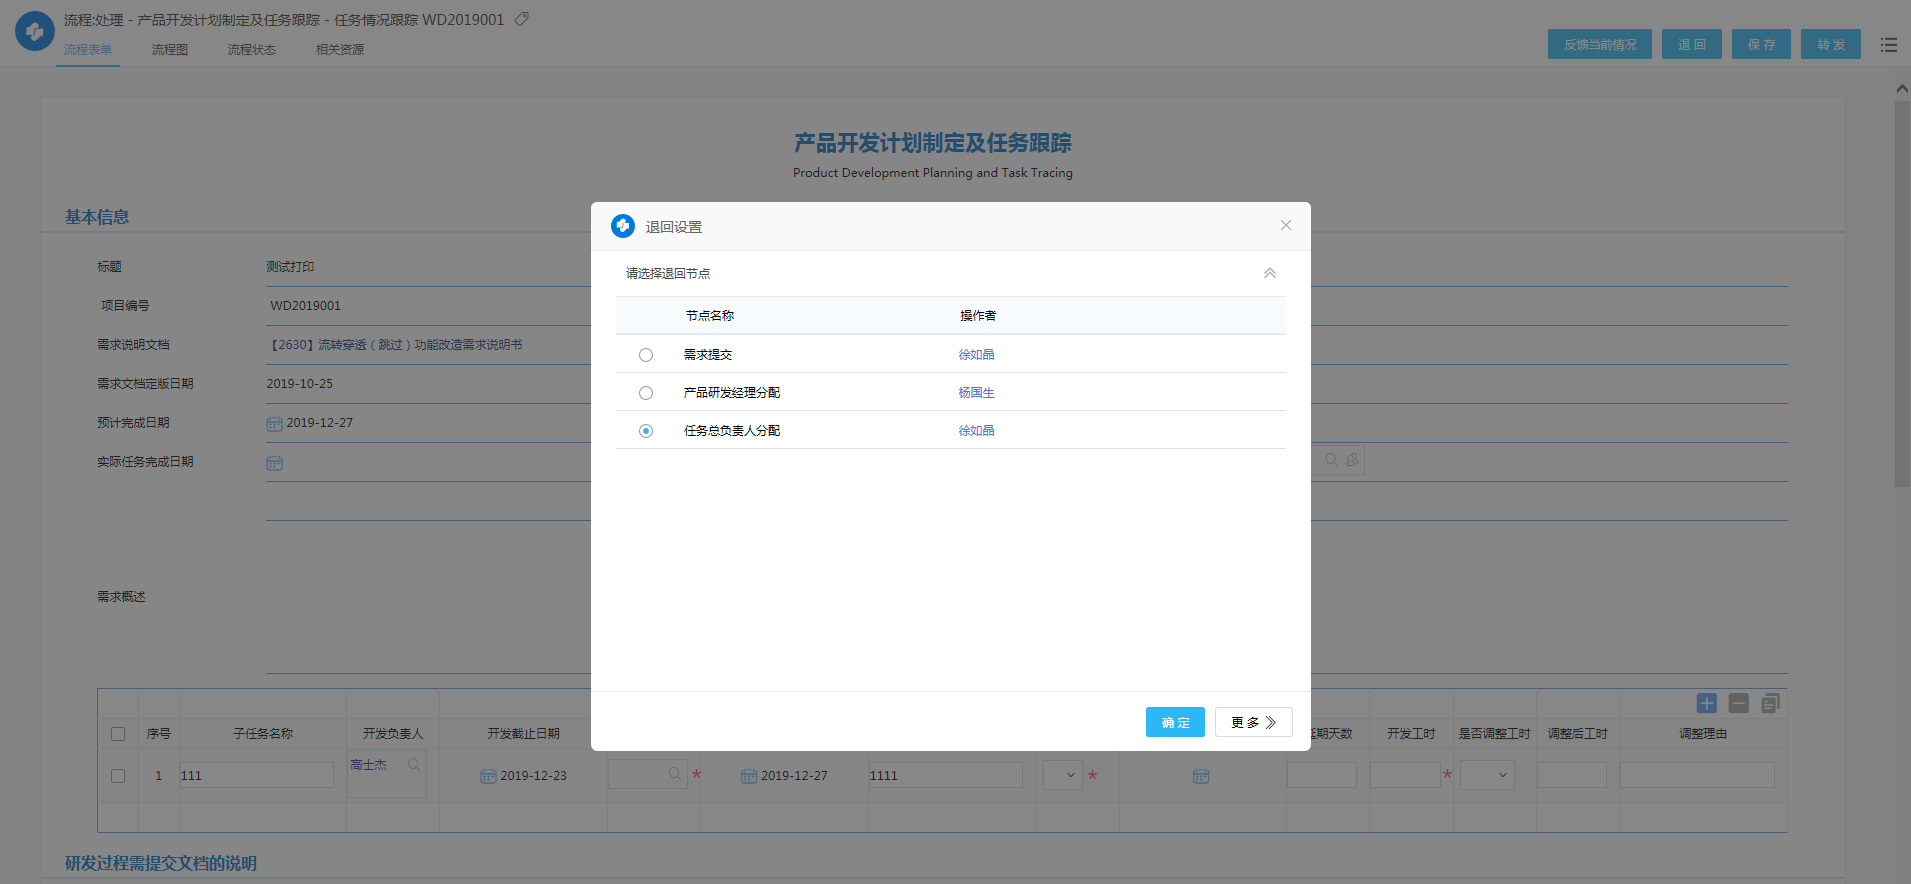Open the list menu icon at top right
The image size is (1911, 884).
(x=1888, y=45)
